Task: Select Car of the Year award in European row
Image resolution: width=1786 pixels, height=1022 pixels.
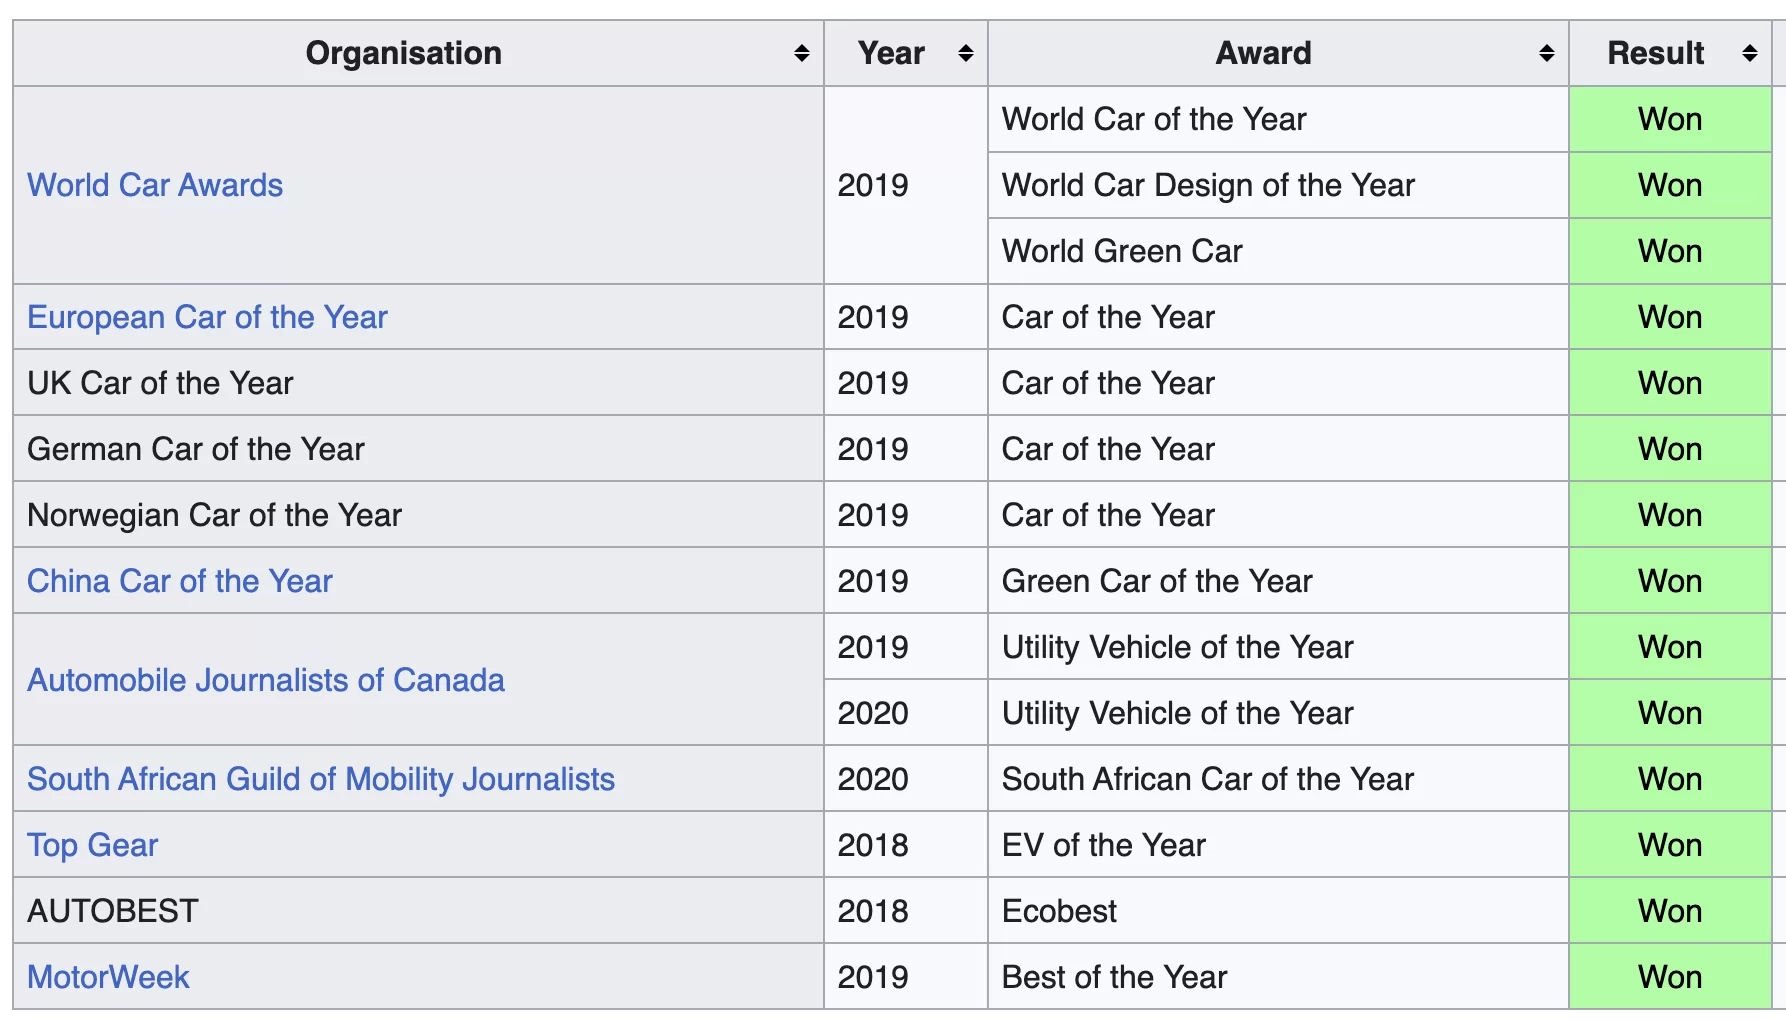Action: [1278, 317]
